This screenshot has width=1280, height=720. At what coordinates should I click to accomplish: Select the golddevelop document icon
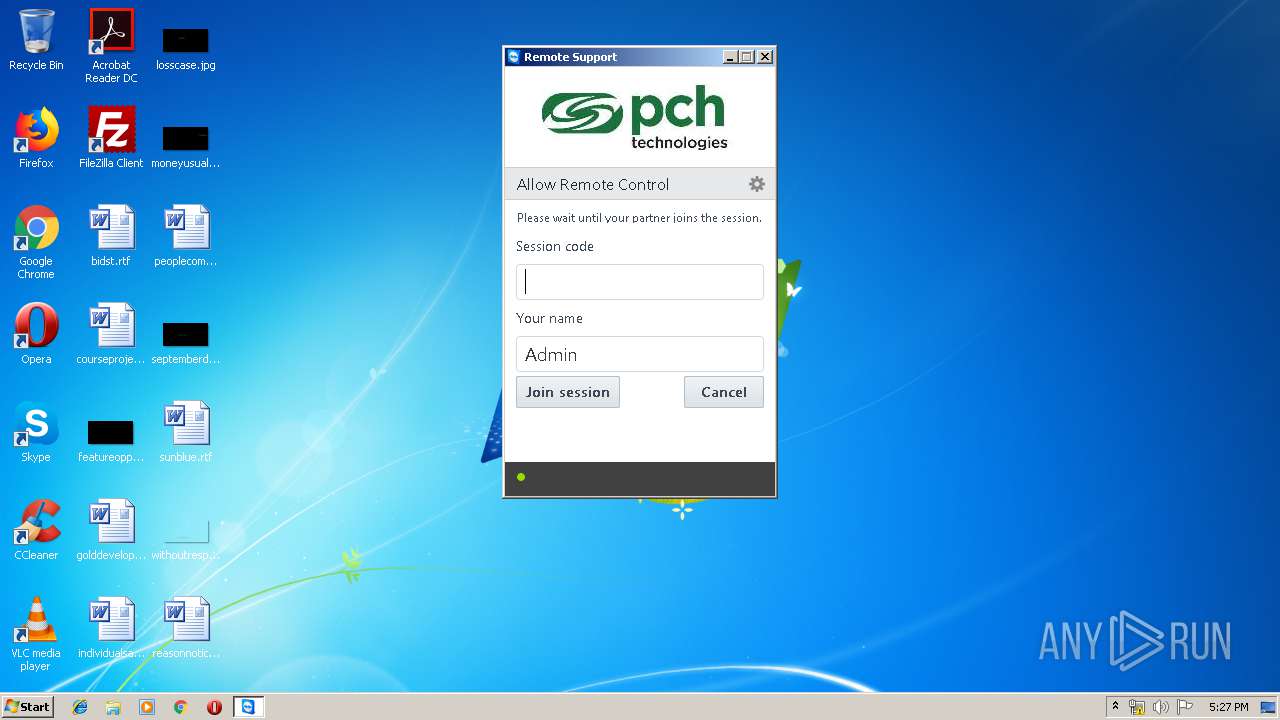tap(111, 530)
